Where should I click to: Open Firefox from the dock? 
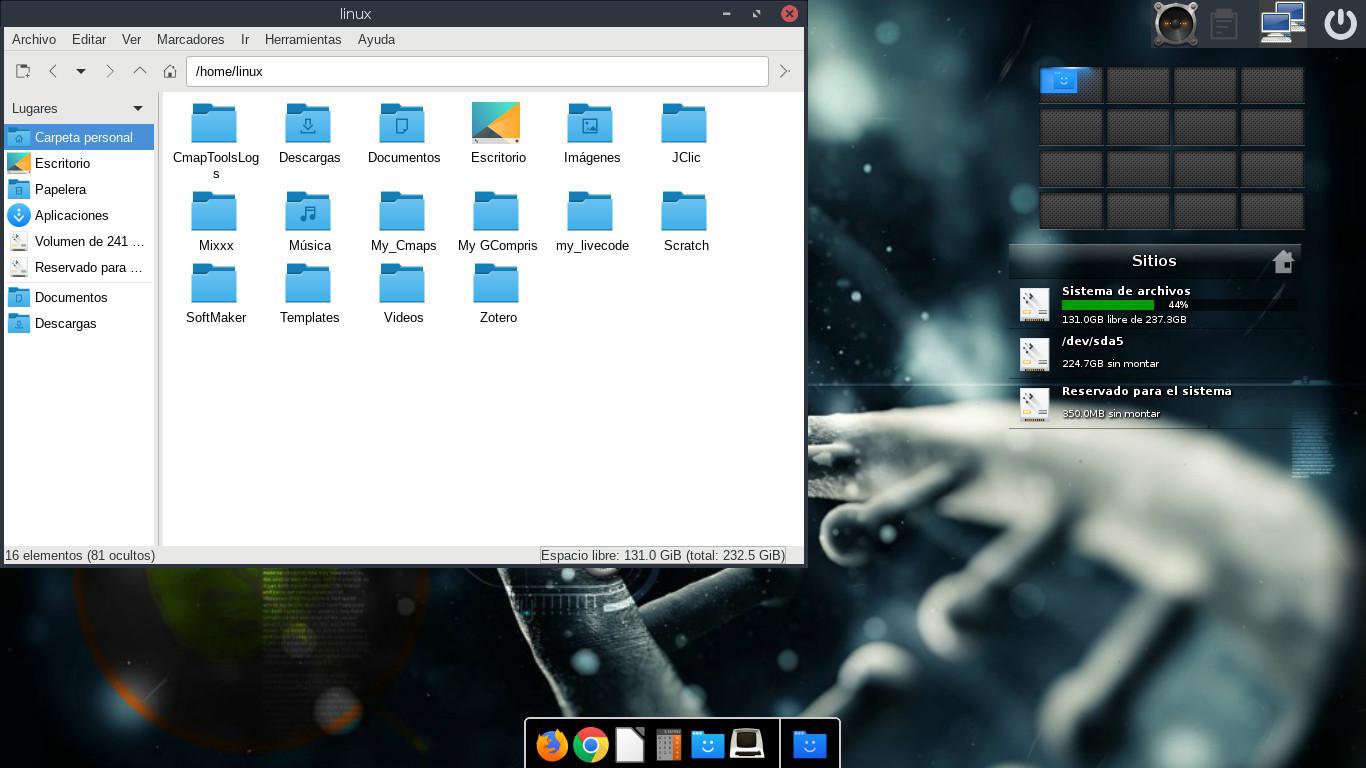pos(551,744)
